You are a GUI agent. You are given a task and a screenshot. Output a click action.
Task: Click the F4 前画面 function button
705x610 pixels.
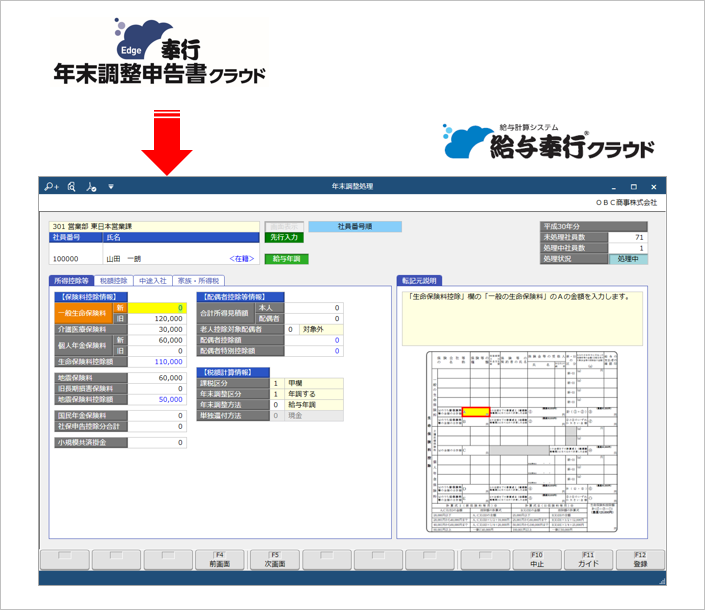point(220,560)
